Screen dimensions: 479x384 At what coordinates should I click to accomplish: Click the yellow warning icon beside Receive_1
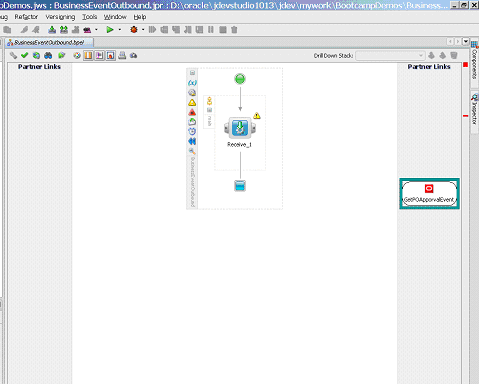click(257, 116)
